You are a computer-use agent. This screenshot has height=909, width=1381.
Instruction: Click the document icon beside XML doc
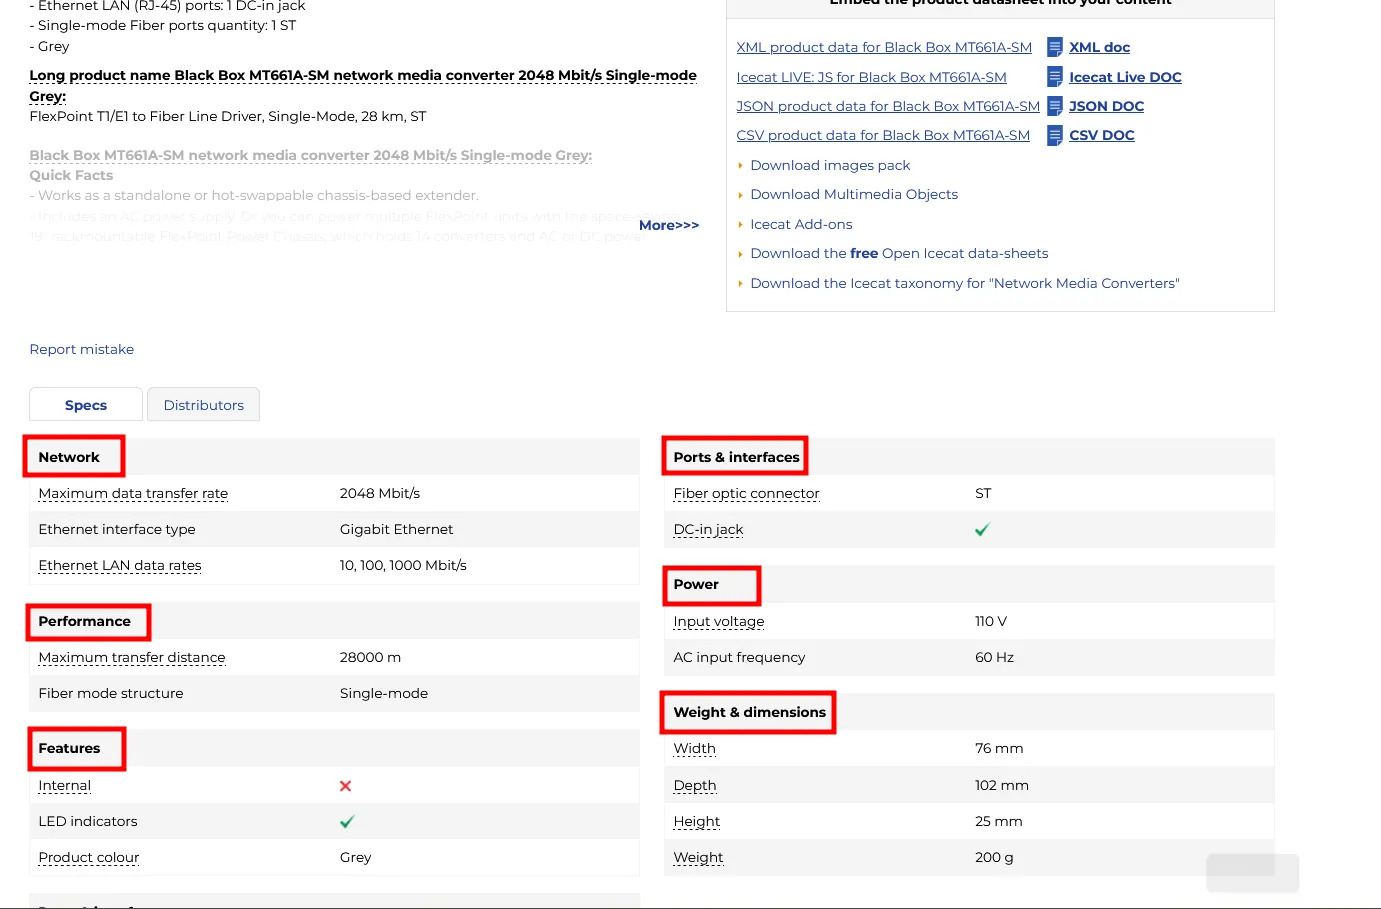(1054, 47)
